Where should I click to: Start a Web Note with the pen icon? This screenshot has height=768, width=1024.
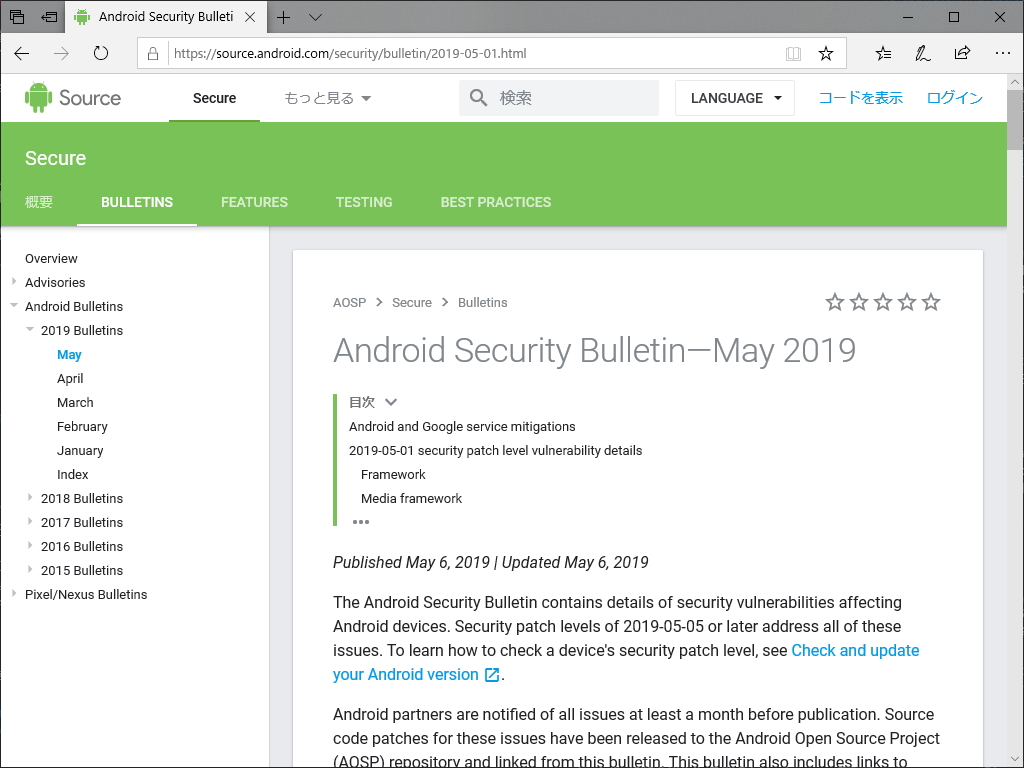tap(922, 54)
